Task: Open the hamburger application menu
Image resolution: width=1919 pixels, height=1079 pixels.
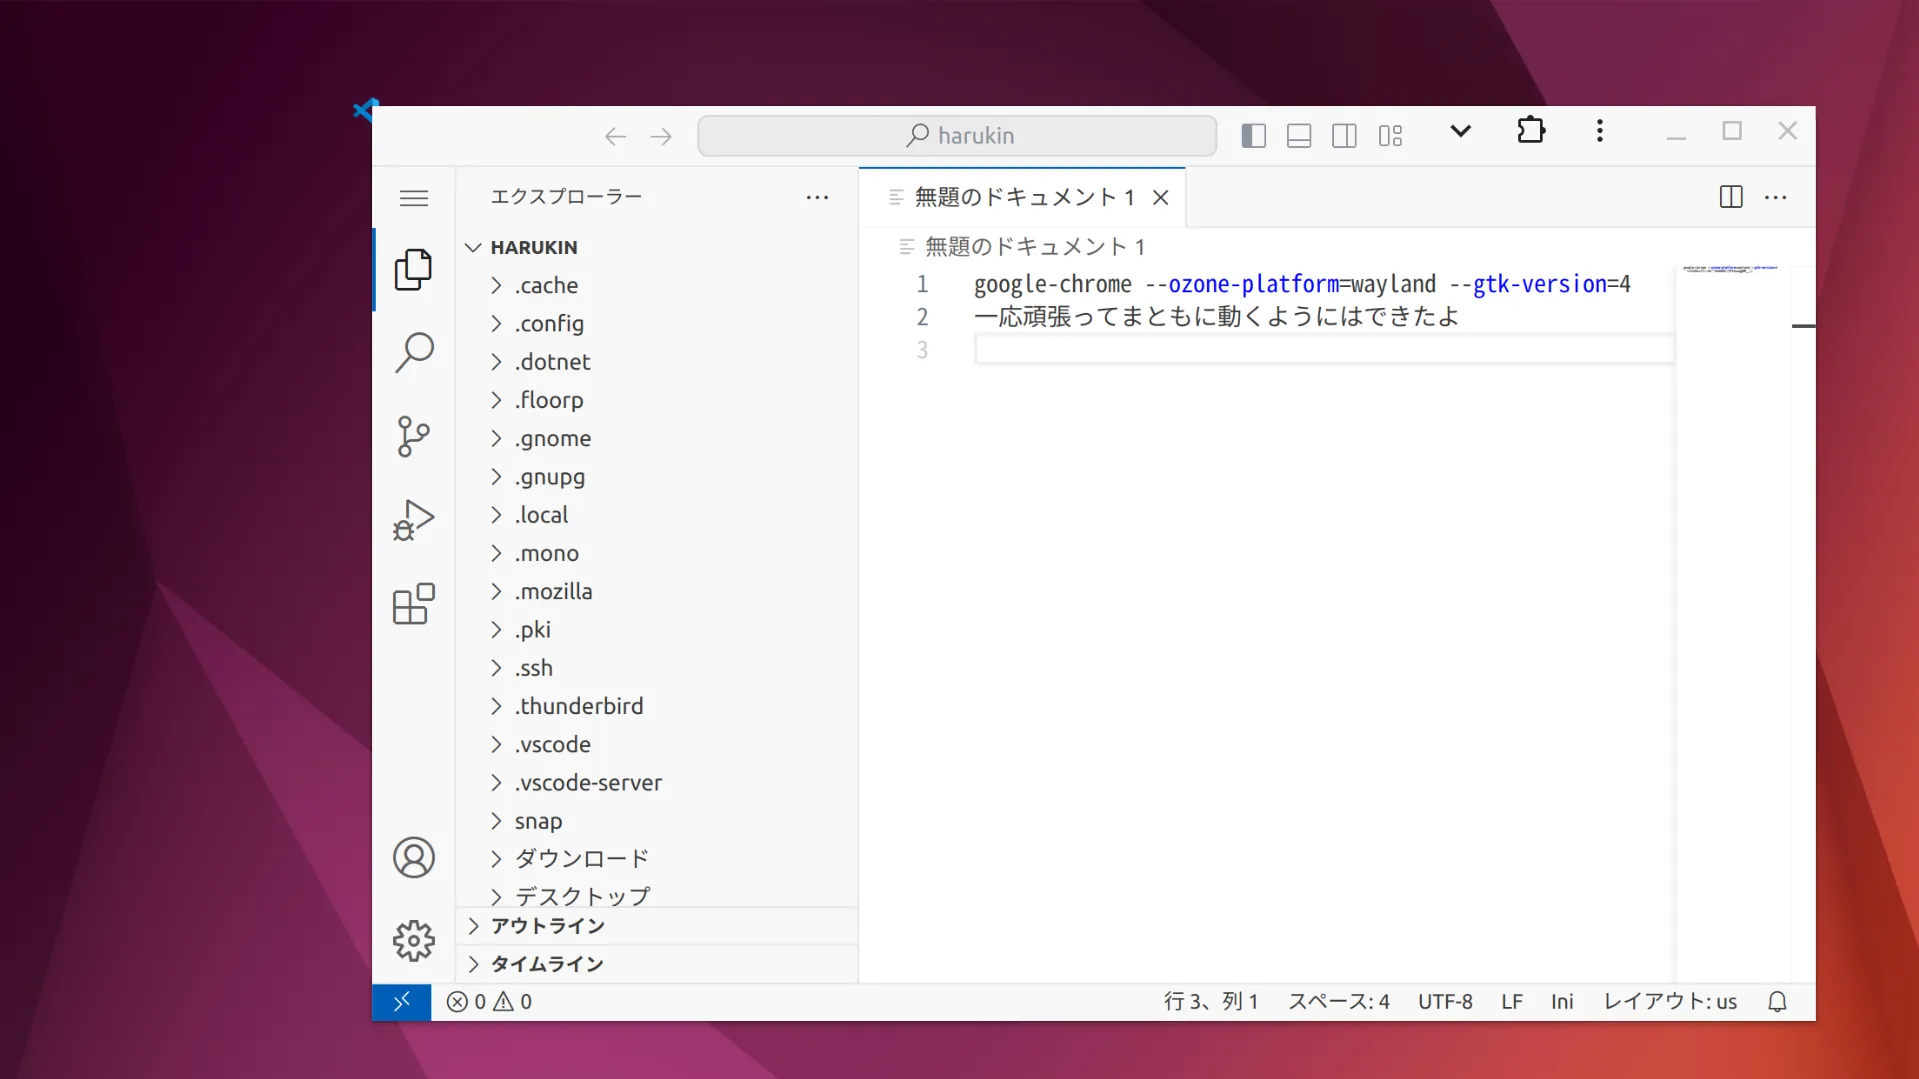Action: pos(414,198)
